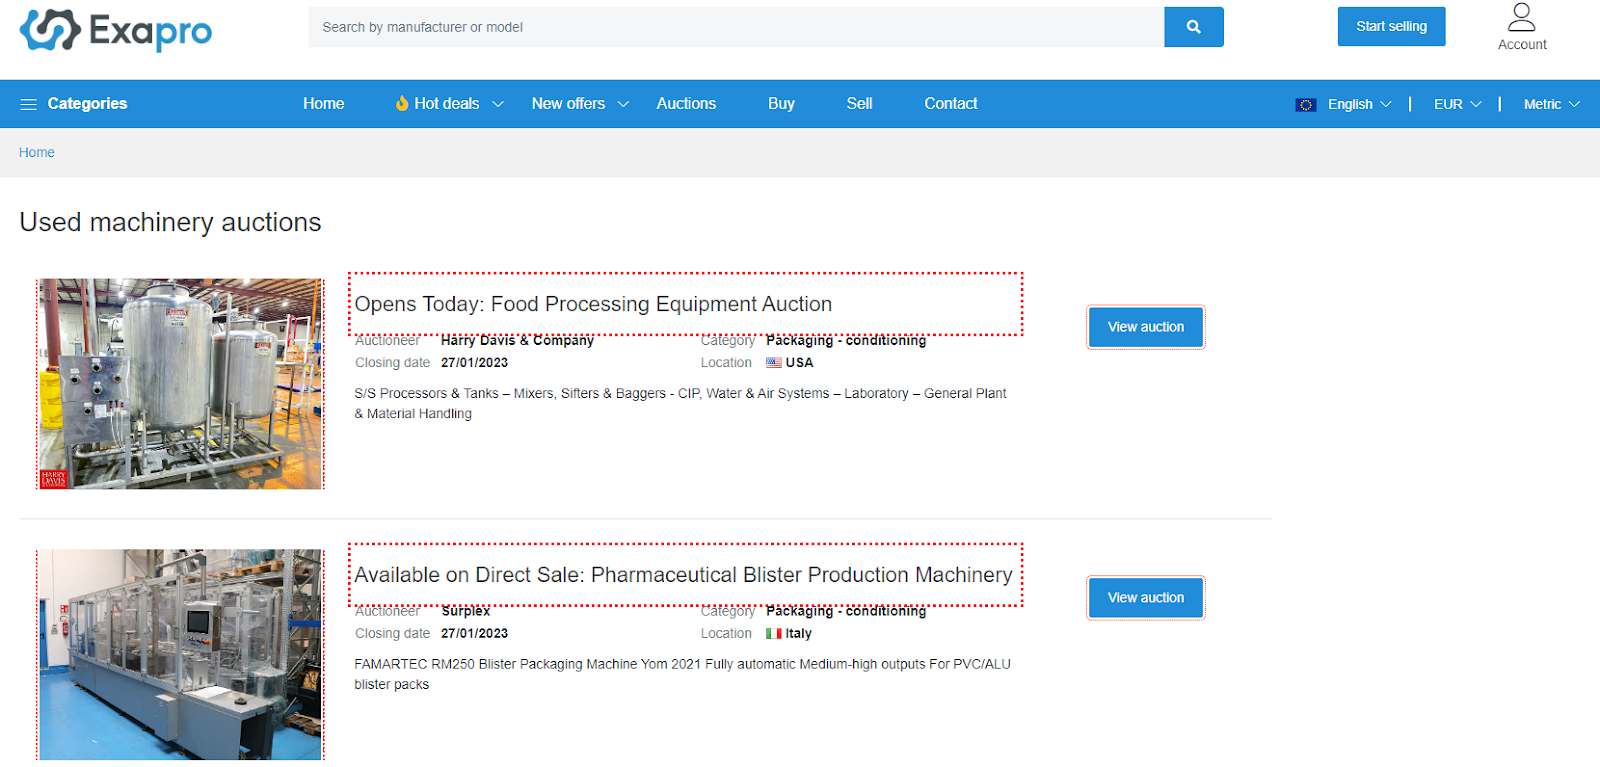The width and height of the screenshot is (1600, 767).
Task: Click Packaging - conditioning category of Italy auction
Action: pyautogui.click(x=846, y=611)
